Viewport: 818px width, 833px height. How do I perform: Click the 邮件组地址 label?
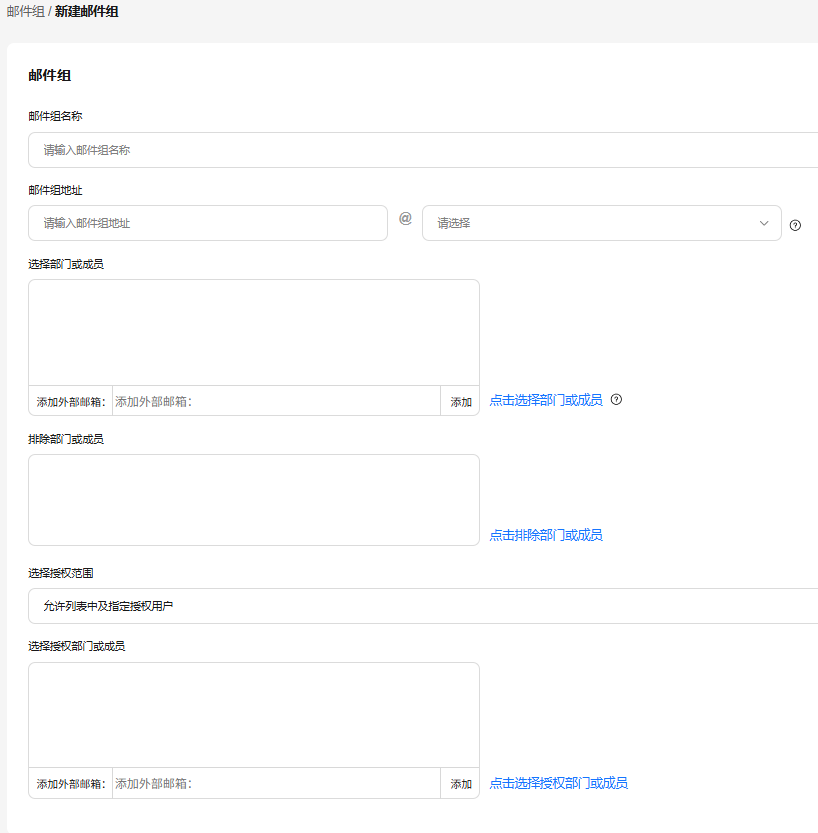55,190
